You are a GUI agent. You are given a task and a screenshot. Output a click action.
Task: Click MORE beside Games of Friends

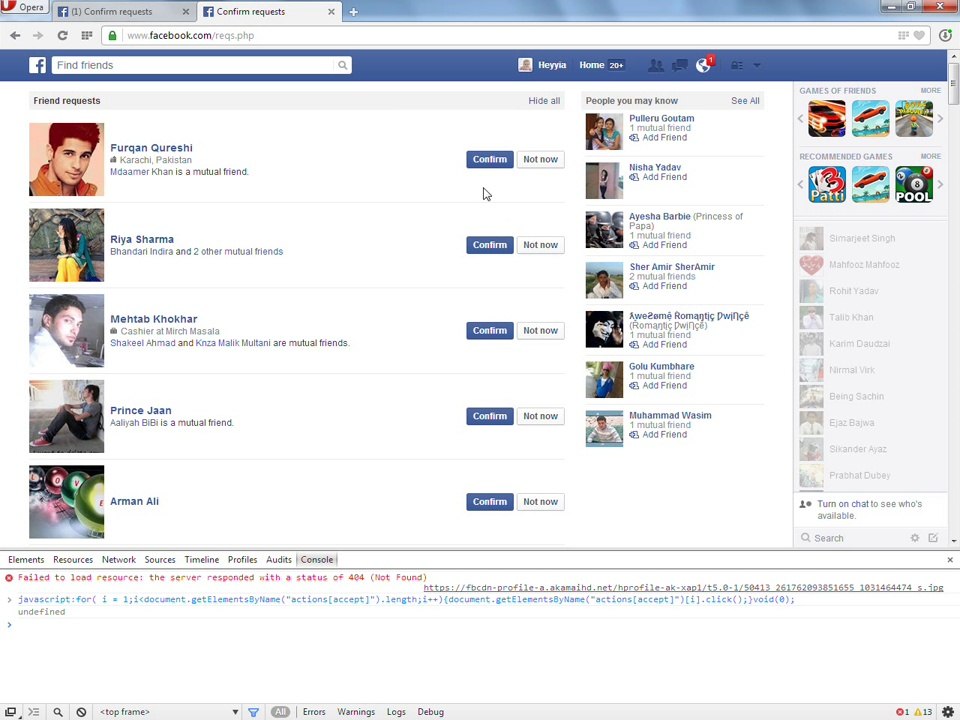point(931,91)
